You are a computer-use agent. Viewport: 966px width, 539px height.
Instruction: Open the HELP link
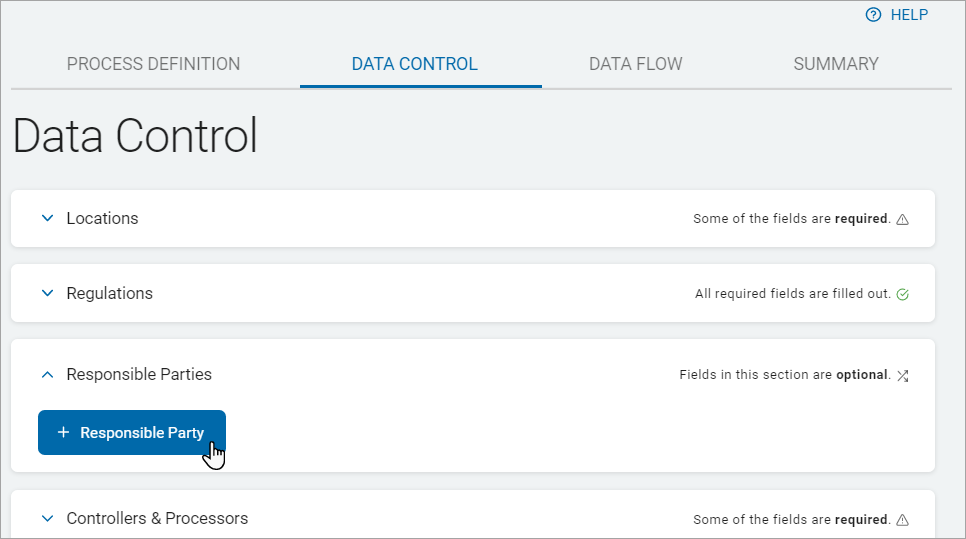tap(909, 15)
